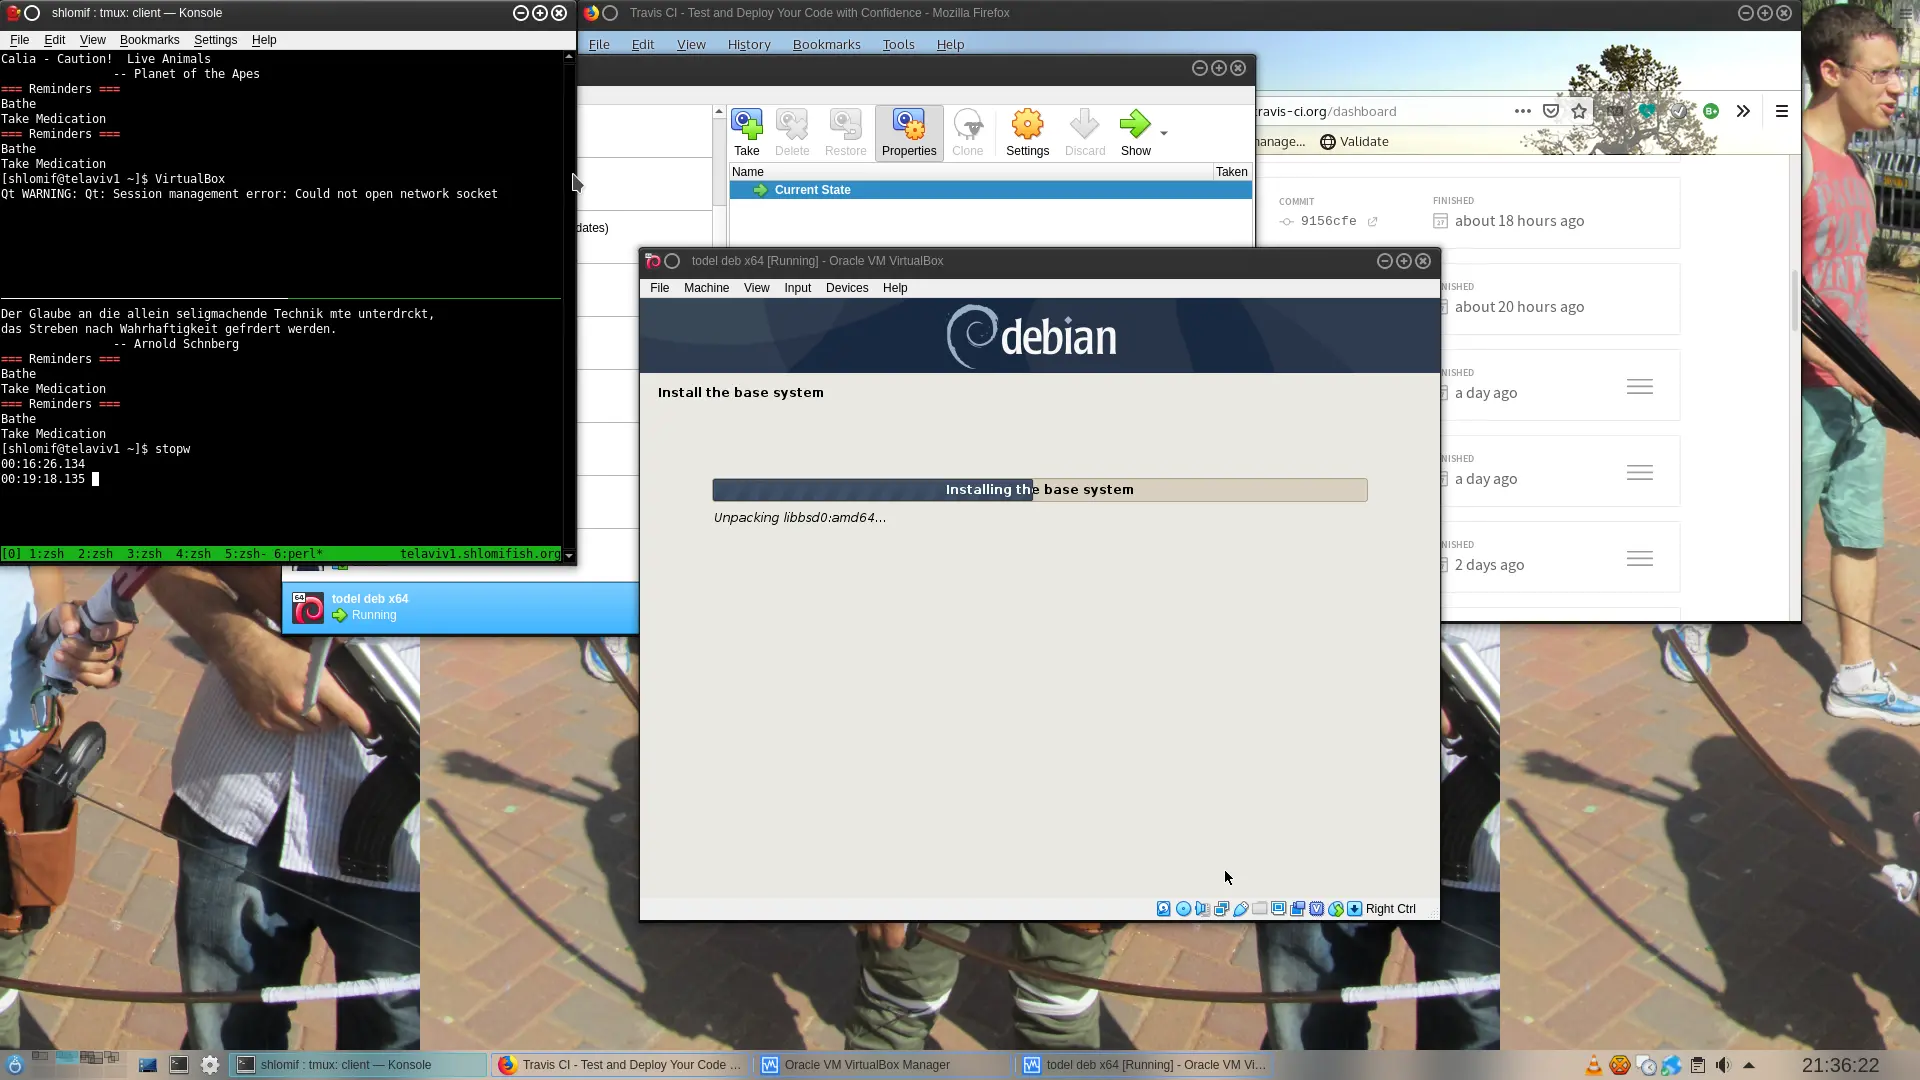Click the clock showing 21:36:22
Image resolution: width=1920 pixels, height=1080 pixels.
coord(1840,1066)
